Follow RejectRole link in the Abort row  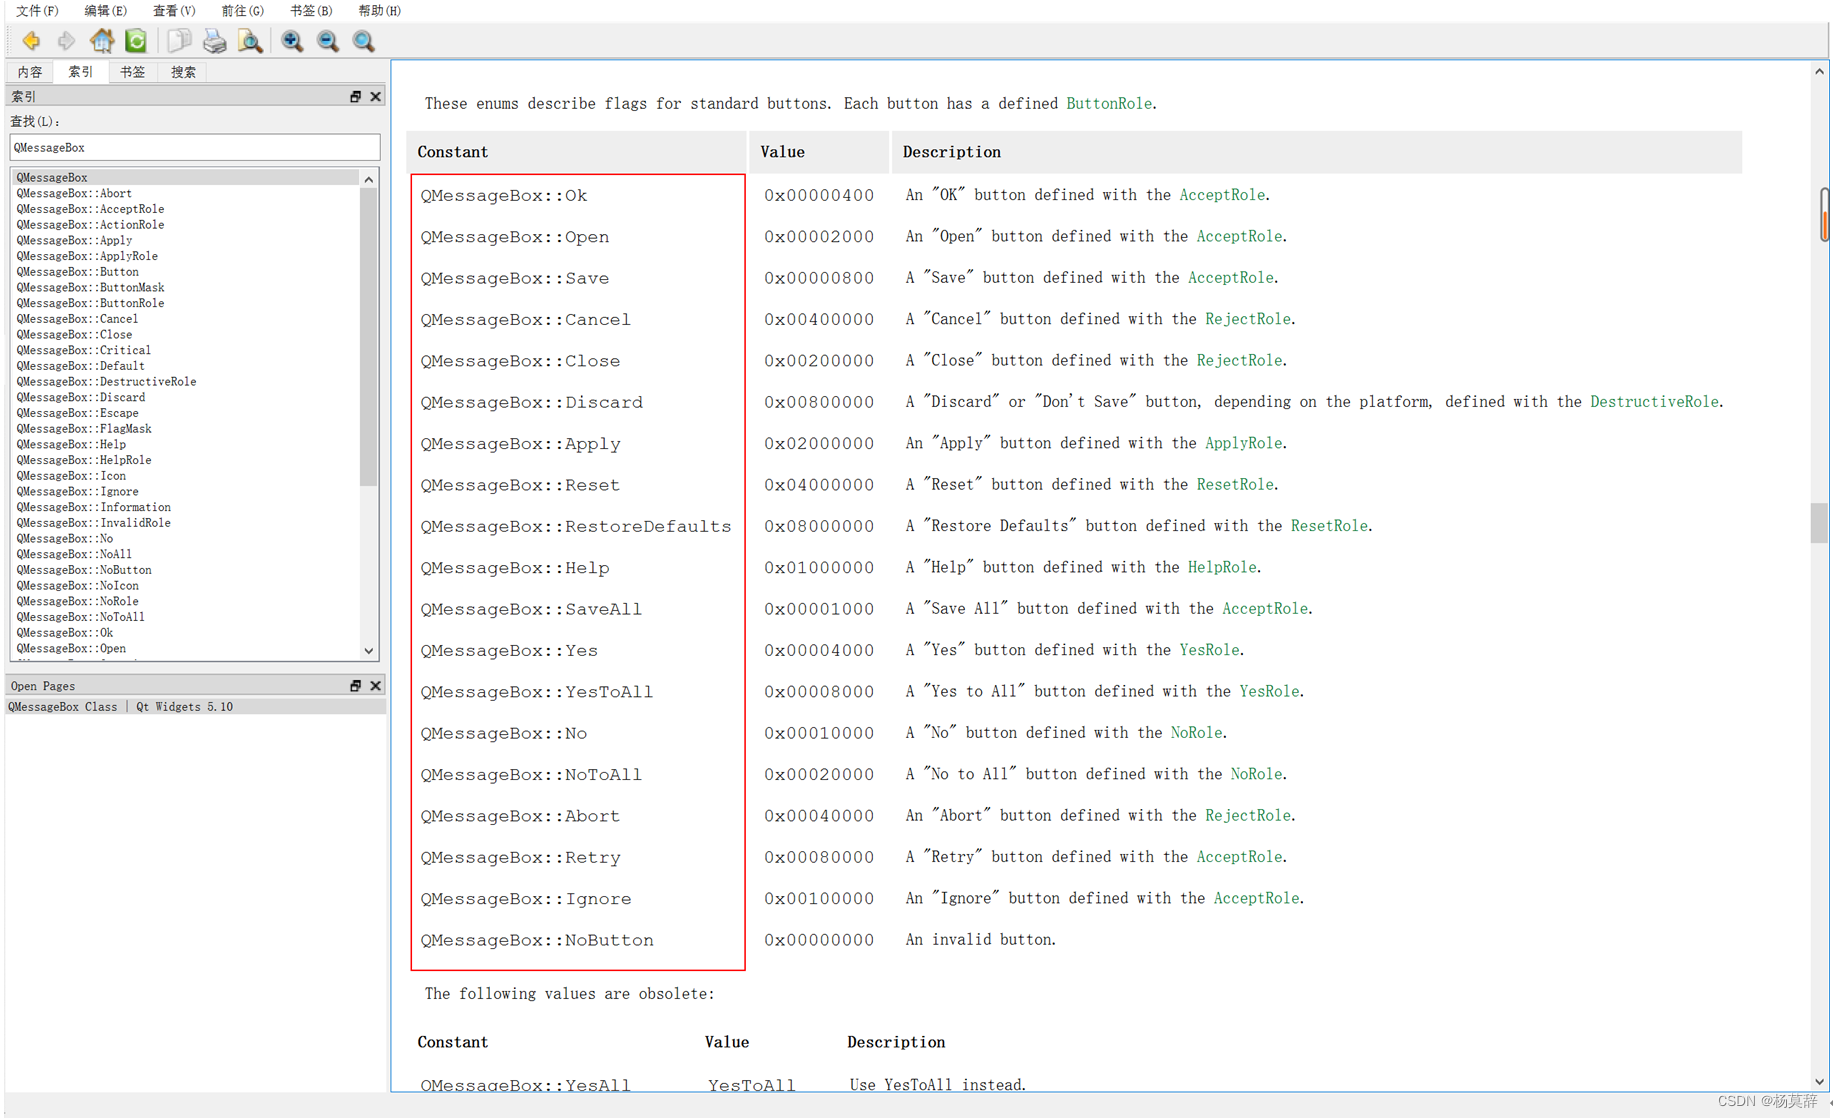(1248, 815)
